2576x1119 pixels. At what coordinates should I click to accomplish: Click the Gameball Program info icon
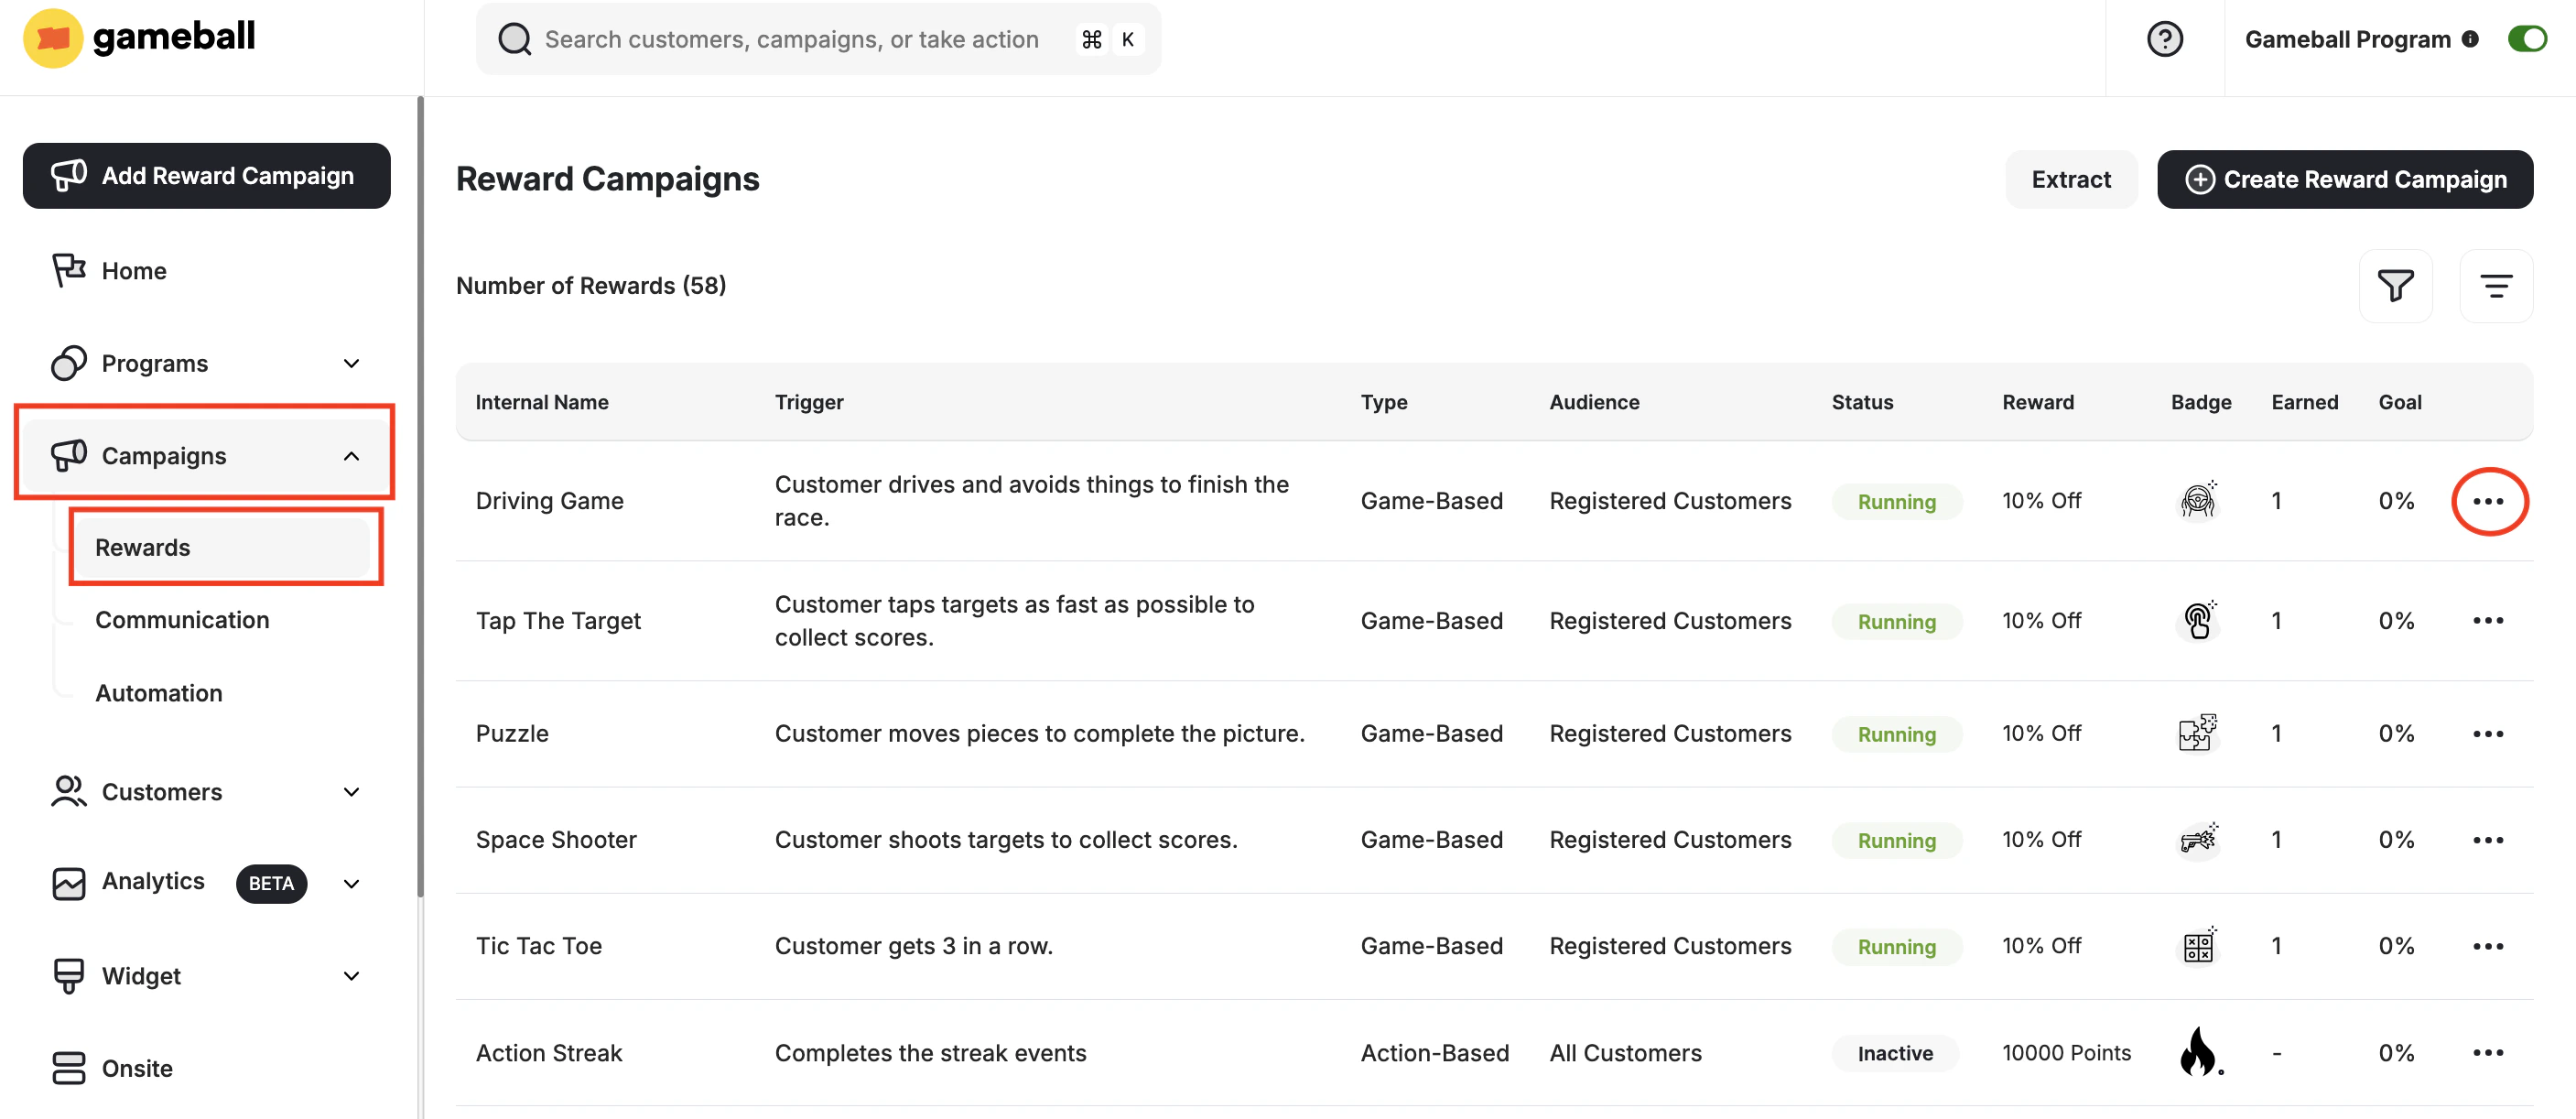[2470, 39]
